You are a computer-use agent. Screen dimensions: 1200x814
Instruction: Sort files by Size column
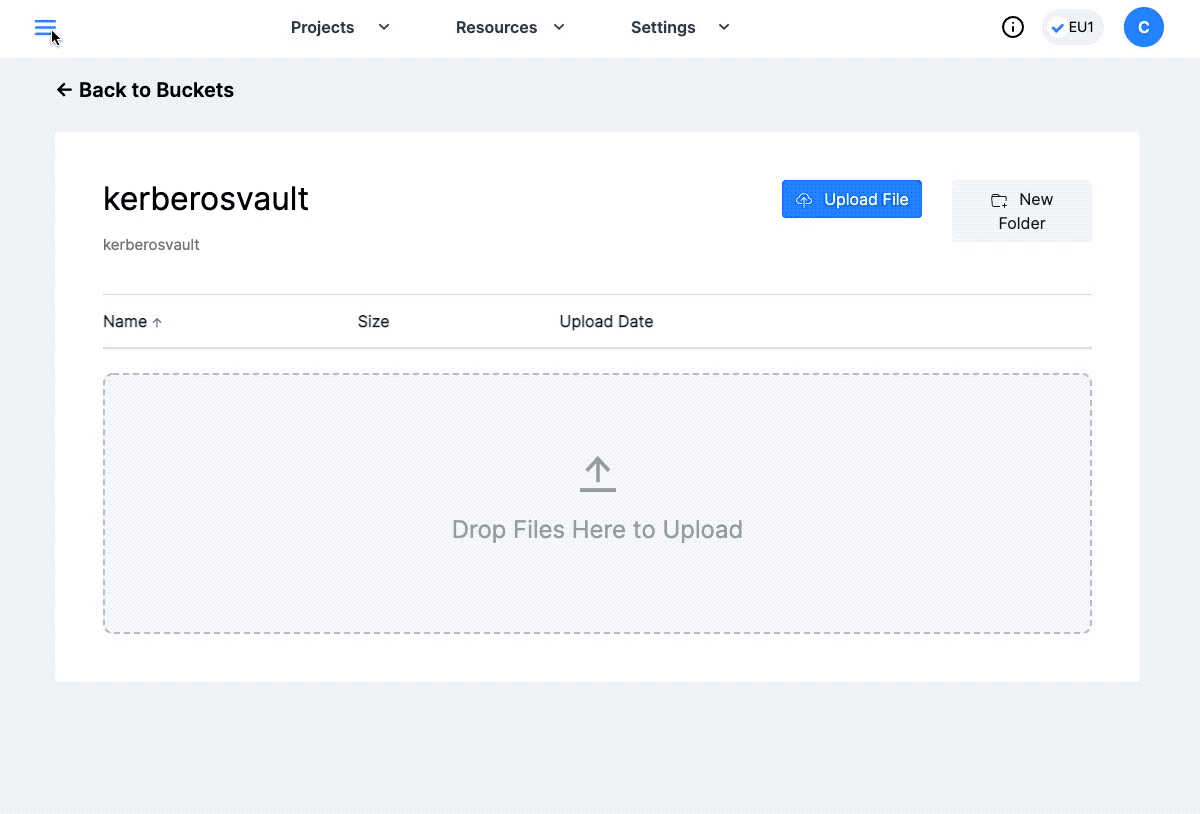click(x=373, y=321)
